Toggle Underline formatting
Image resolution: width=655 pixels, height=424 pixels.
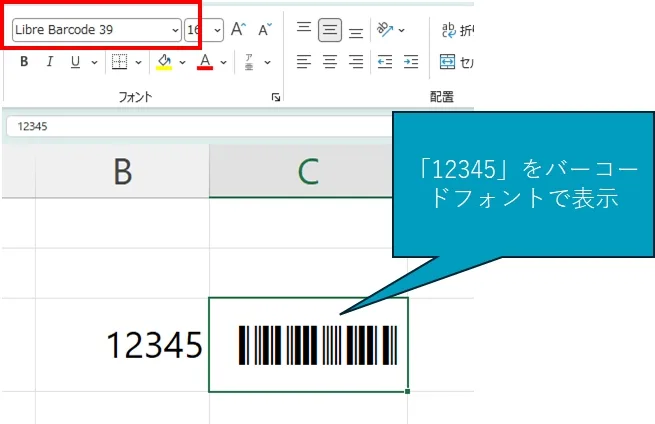pos(75,62)
